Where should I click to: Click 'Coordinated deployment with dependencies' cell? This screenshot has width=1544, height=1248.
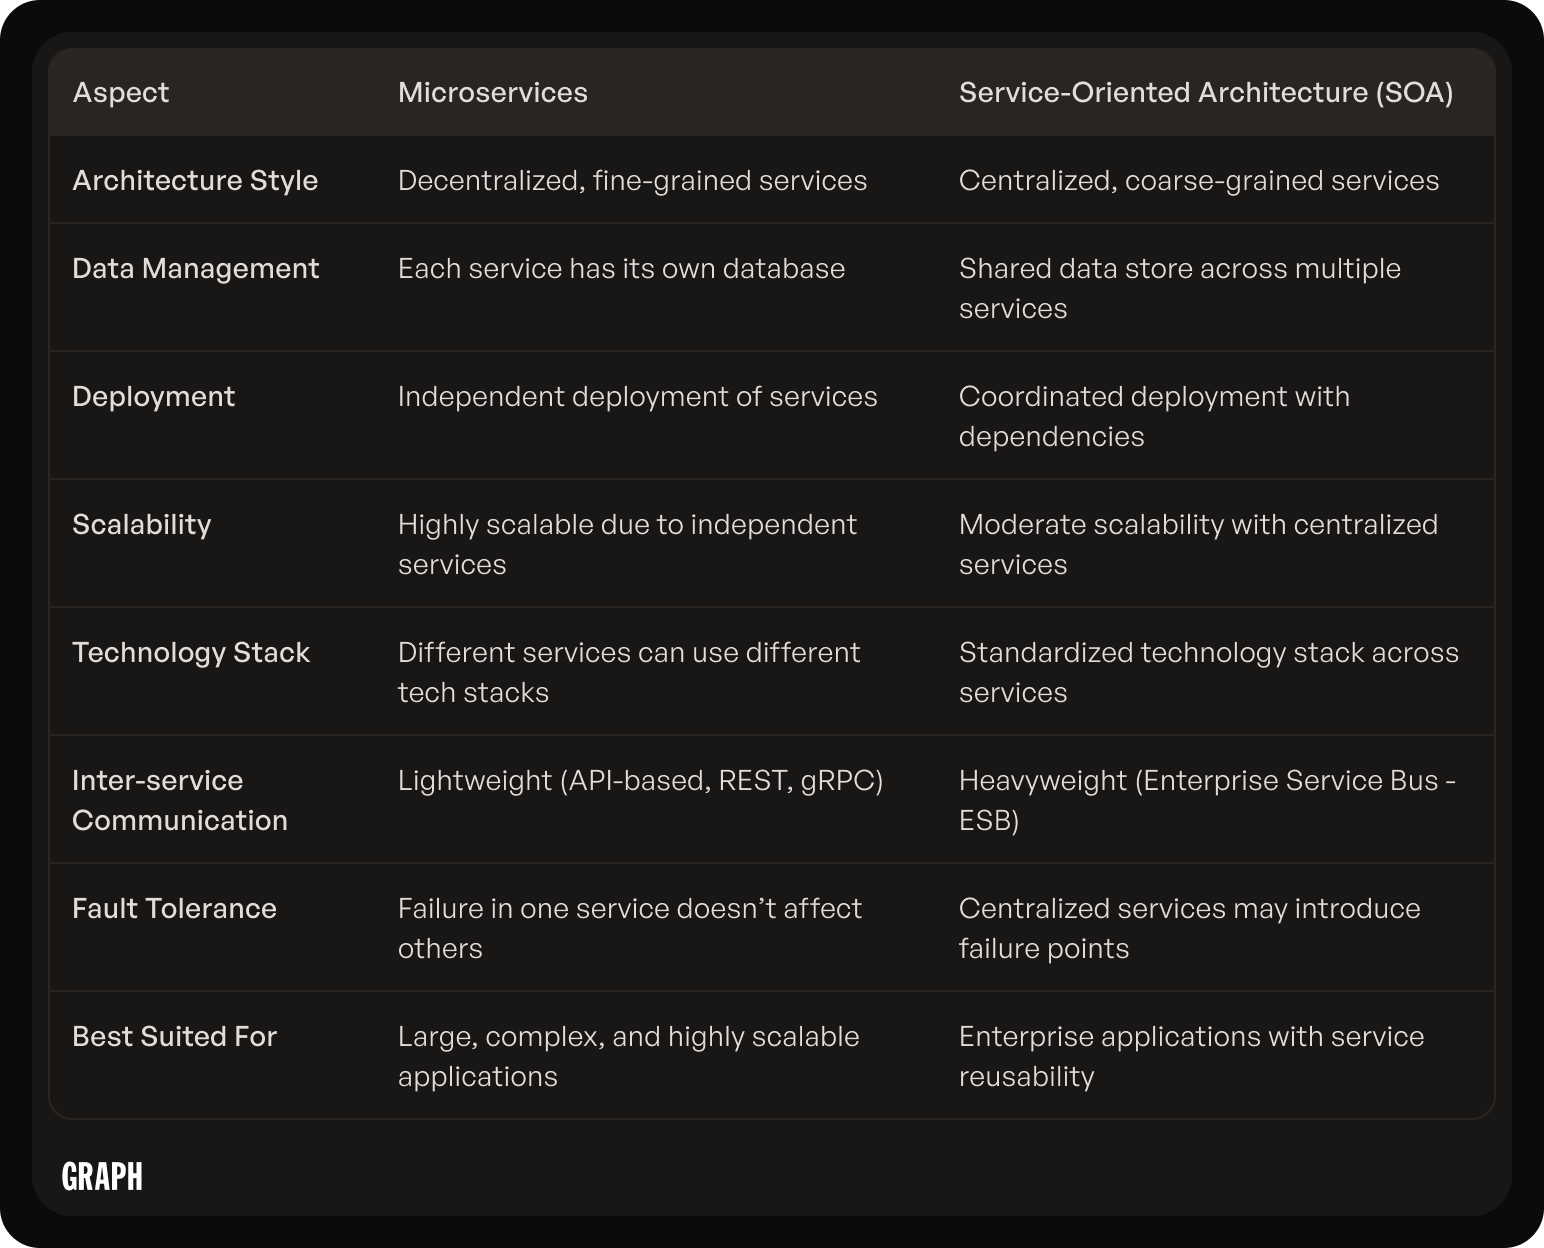tap(1155, 417)
